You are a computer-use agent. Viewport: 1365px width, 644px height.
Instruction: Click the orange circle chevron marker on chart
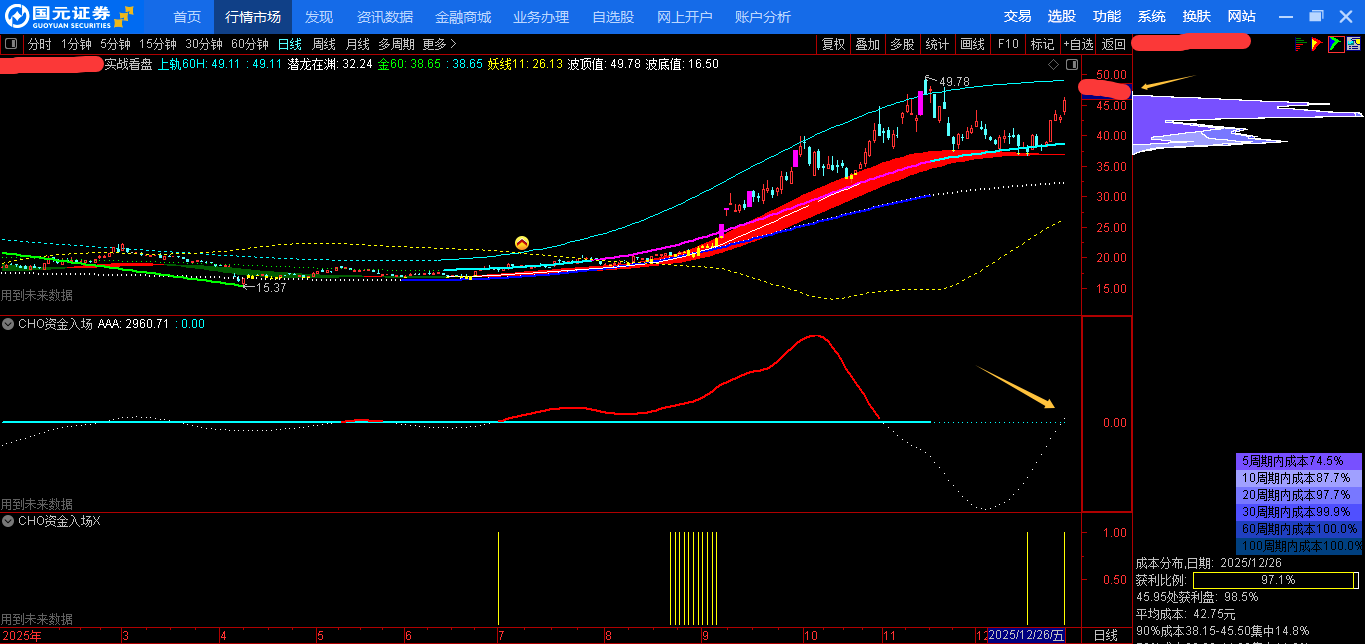click(522, 243)
